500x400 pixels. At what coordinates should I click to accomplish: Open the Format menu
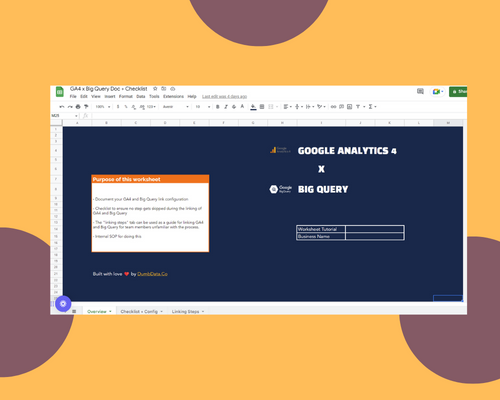(126, 96)
